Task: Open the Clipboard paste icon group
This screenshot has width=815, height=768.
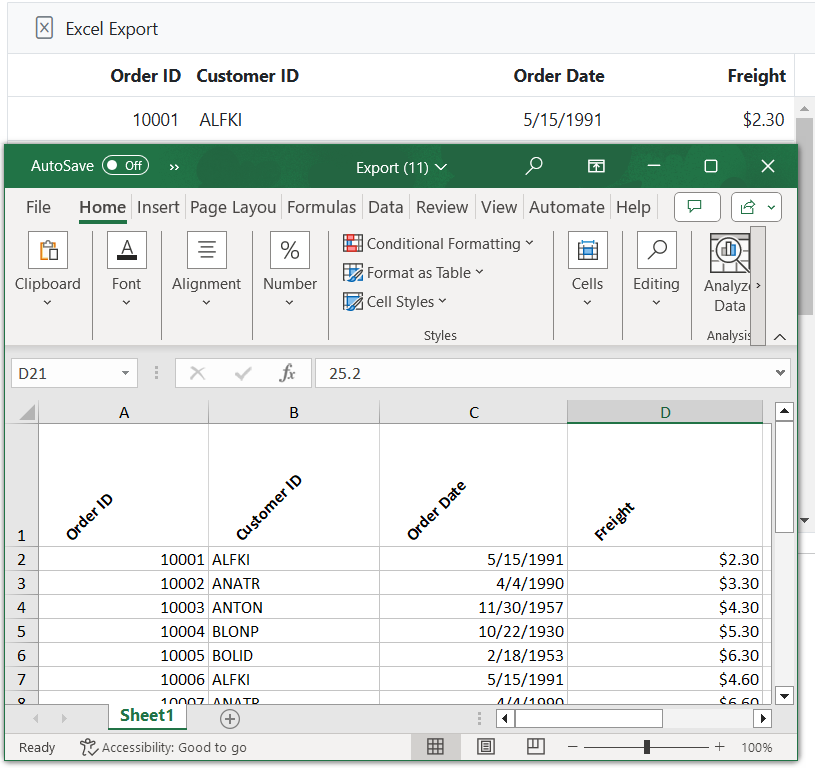Action: [47, 250]
